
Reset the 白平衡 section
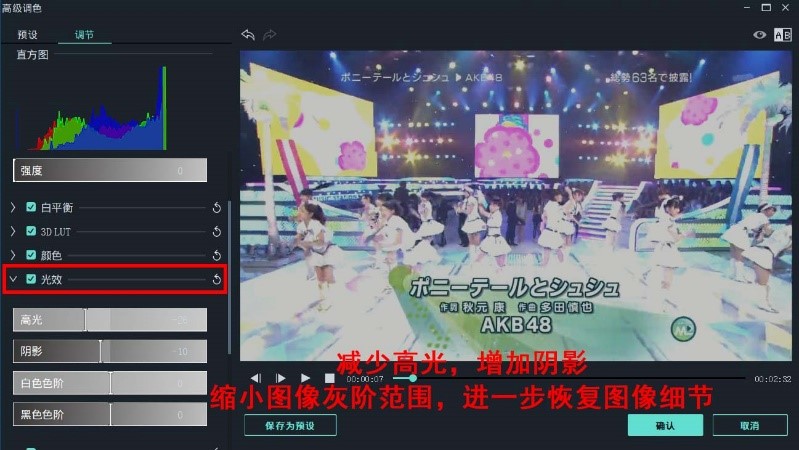(217, 207)
